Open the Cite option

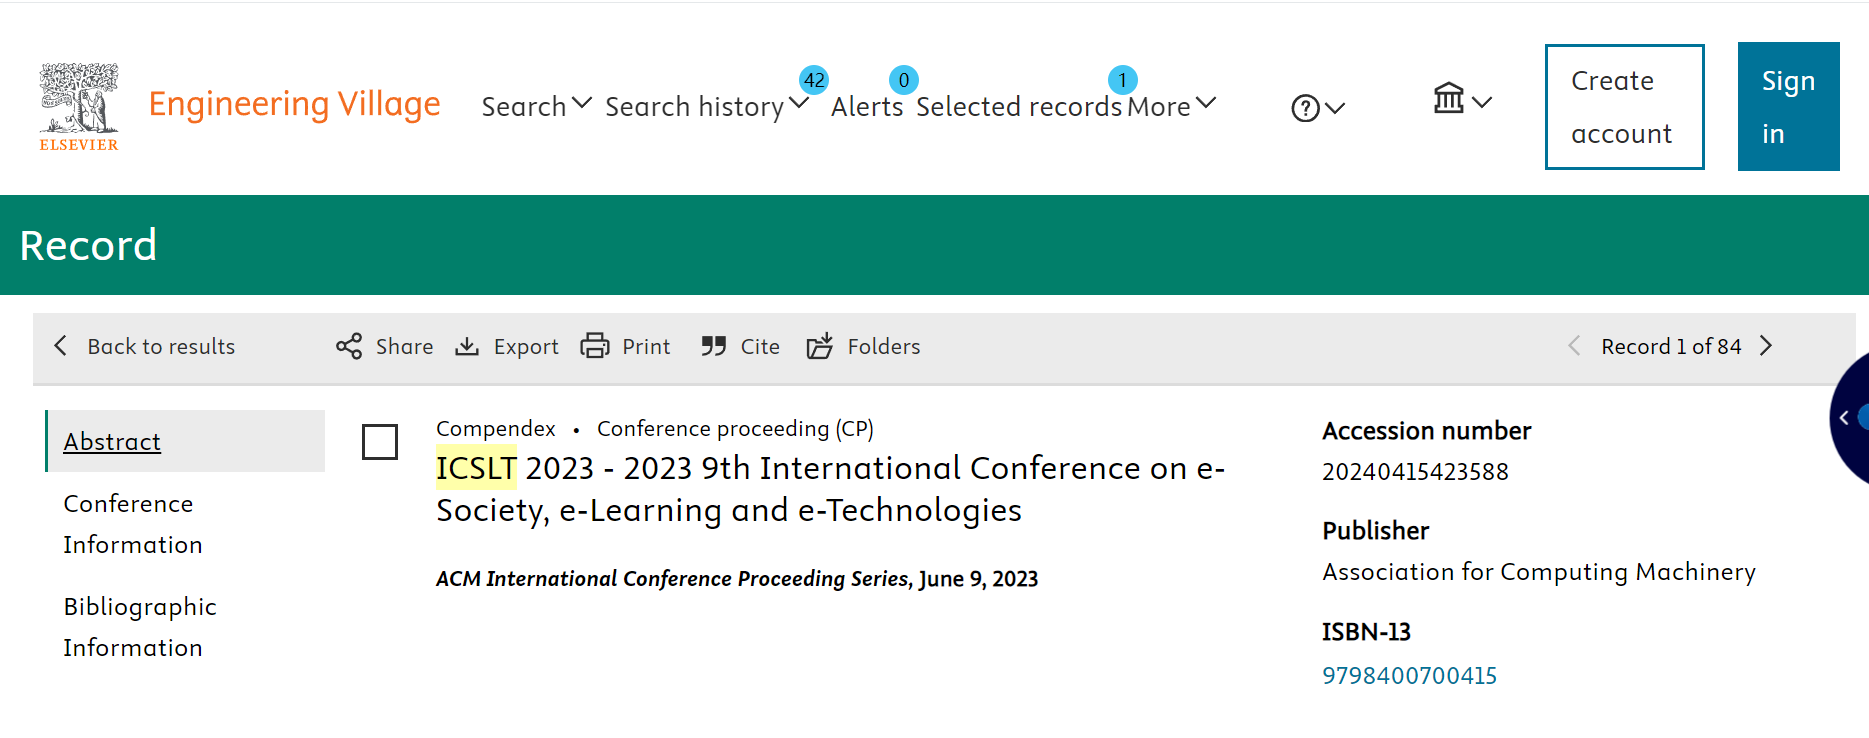click(x=760, y=346)
